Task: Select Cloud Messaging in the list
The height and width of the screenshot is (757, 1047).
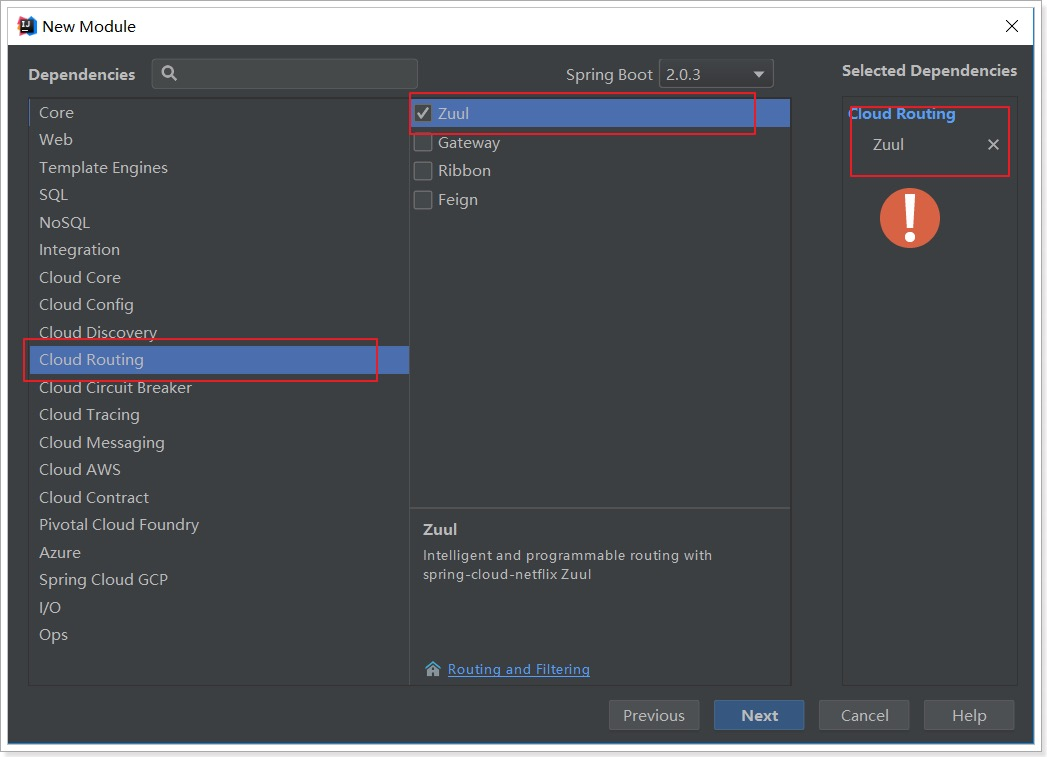Action: (219, 443)
